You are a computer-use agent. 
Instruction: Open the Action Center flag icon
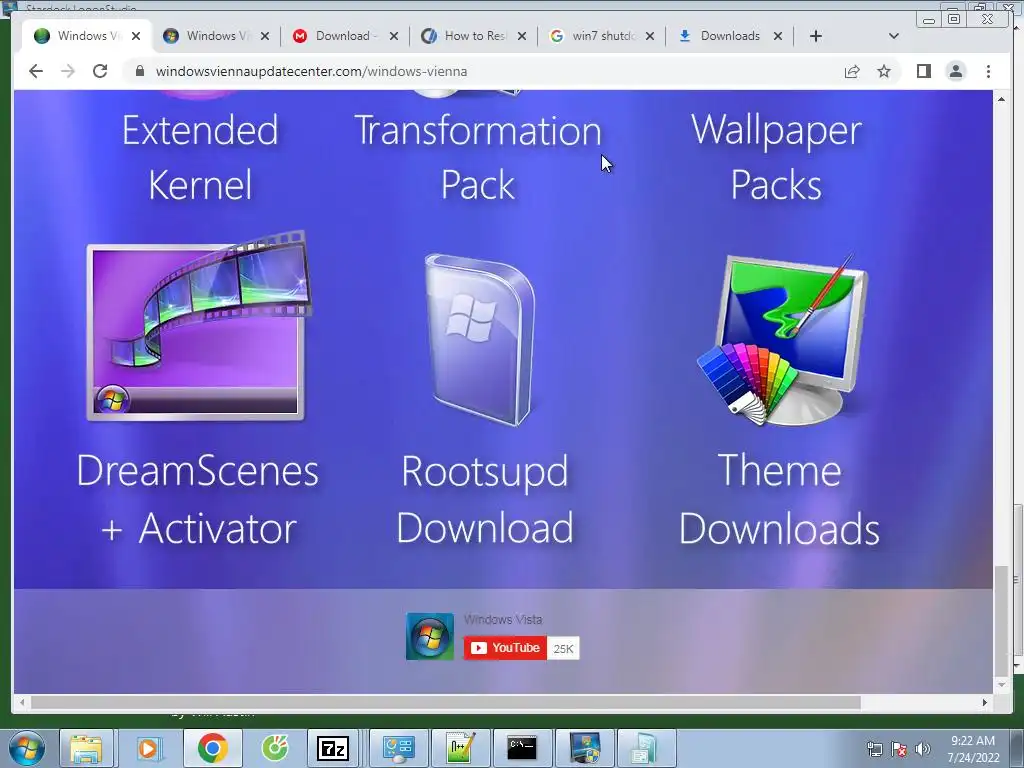click(x=899, y=749)
